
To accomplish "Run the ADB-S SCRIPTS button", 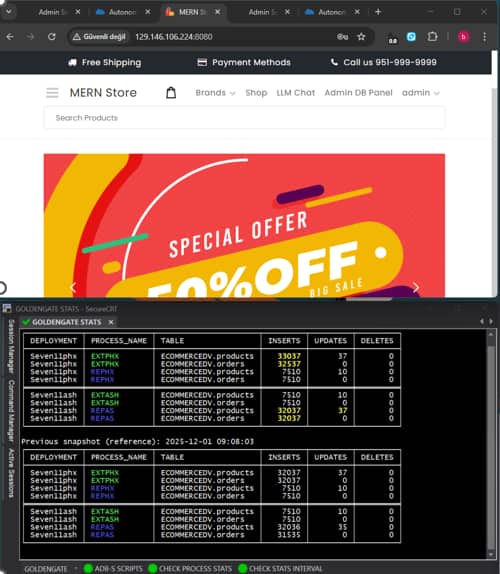I will click(x=113, y=569).
